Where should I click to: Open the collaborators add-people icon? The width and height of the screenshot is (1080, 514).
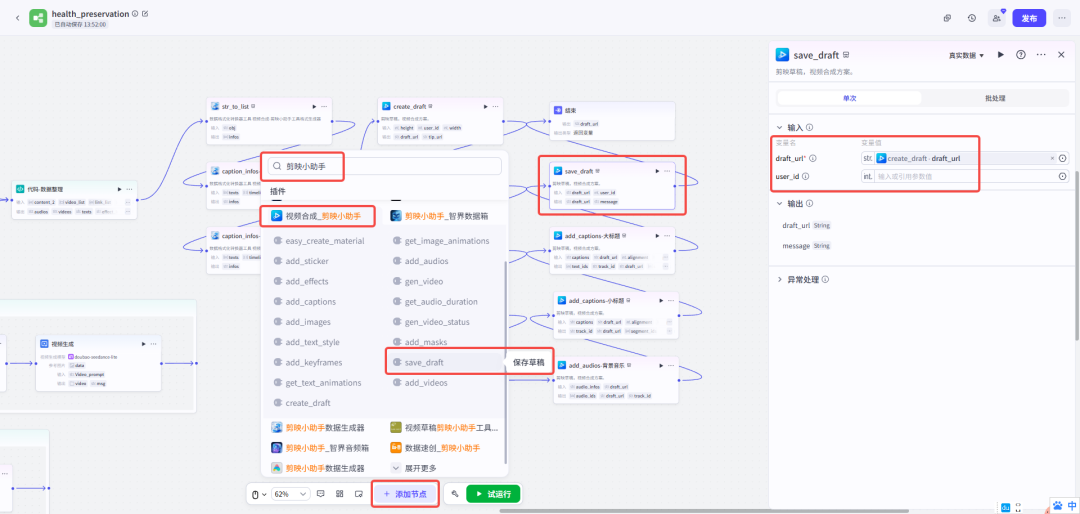(x=996, y=19)
